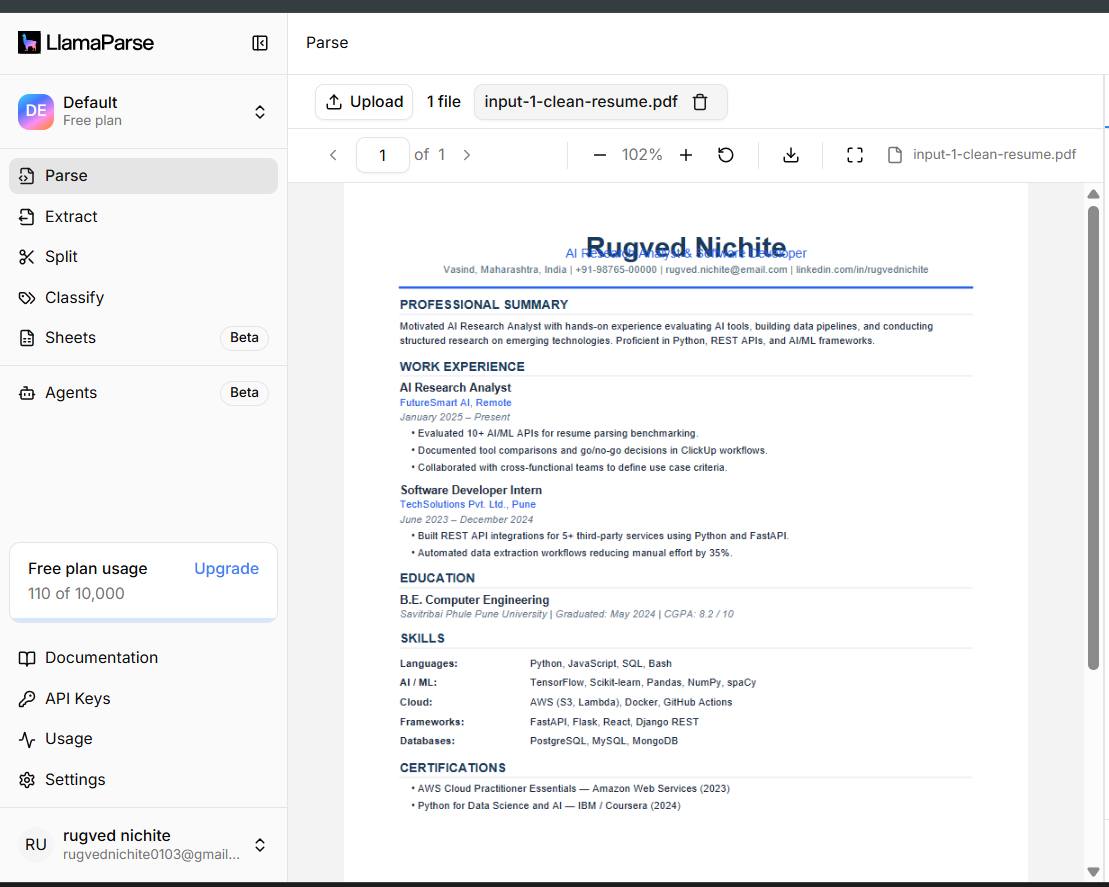The image size is (1109, 887).
Task: Open API Keys page
Action: click(144, 699)
